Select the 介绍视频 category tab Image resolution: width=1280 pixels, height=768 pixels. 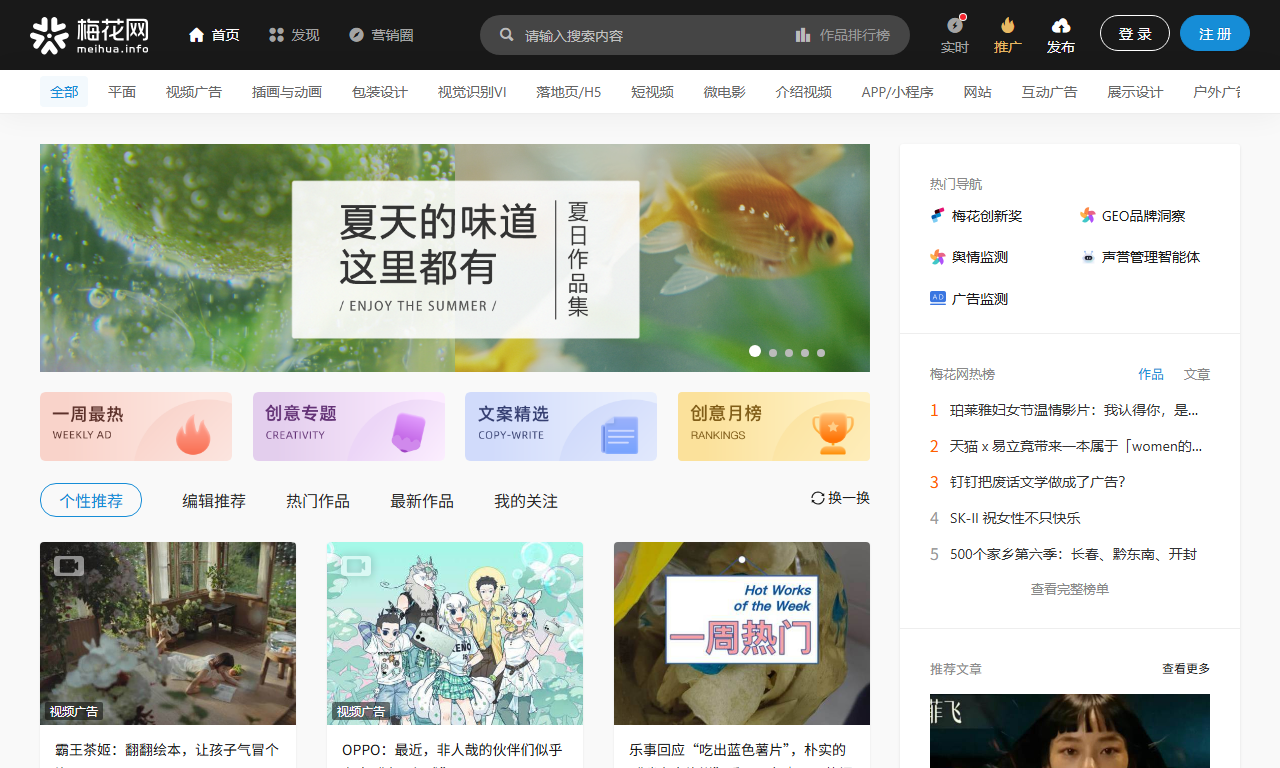(804, 92)
